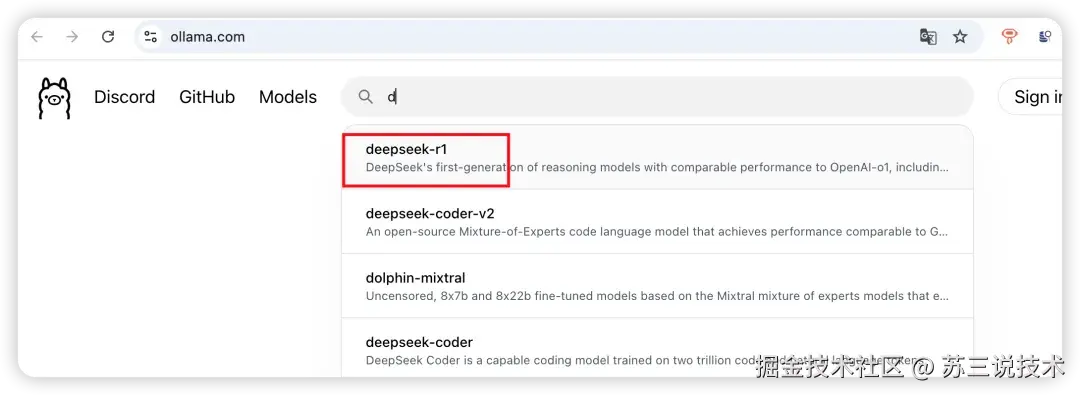Open the Discord link
This screenshot has height=395, width=1080.
coord(125,97)
